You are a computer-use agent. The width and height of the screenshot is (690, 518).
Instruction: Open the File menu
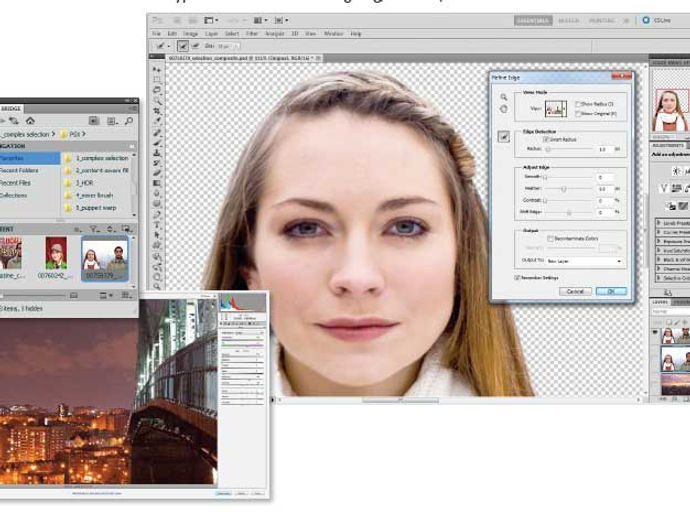[156, 33]
